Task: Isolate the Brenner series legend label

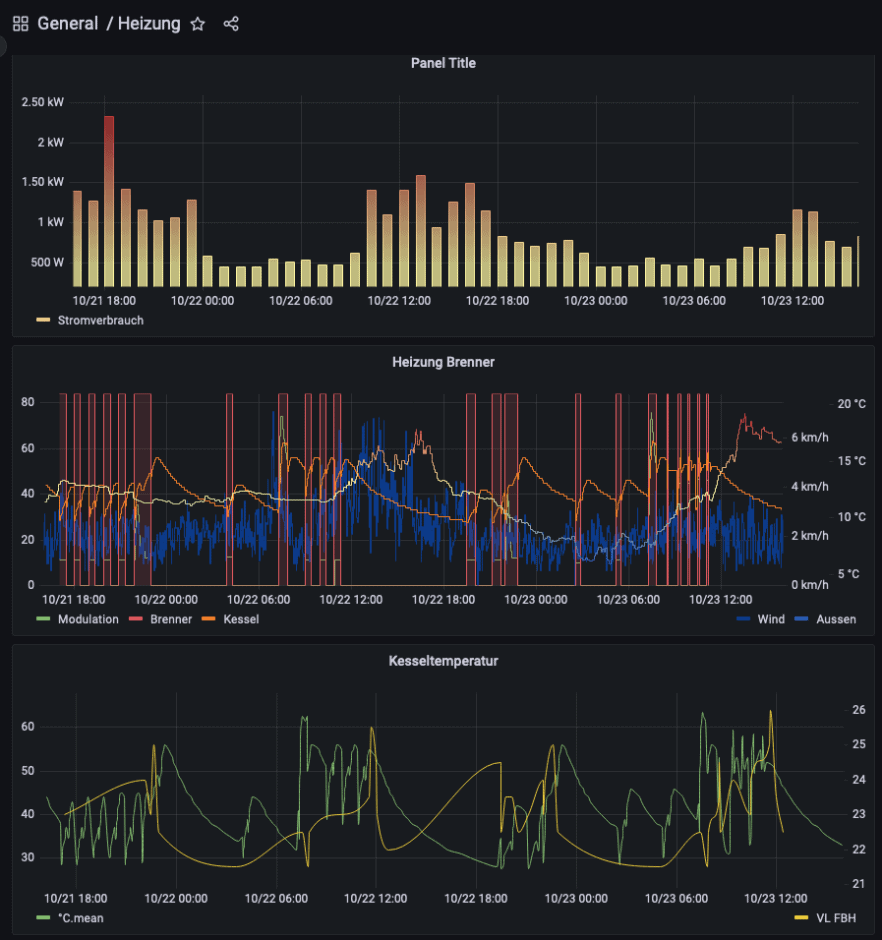Action: (x=171, y=619)
